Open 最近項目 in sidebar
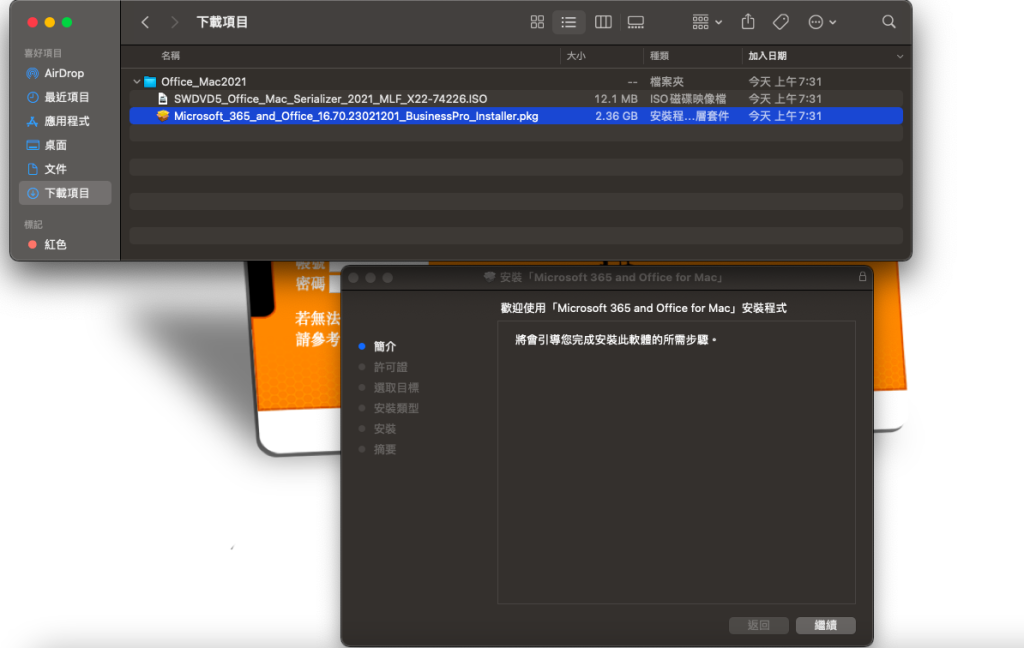The height and width of the screenshot is (648, 1024). 65,97
